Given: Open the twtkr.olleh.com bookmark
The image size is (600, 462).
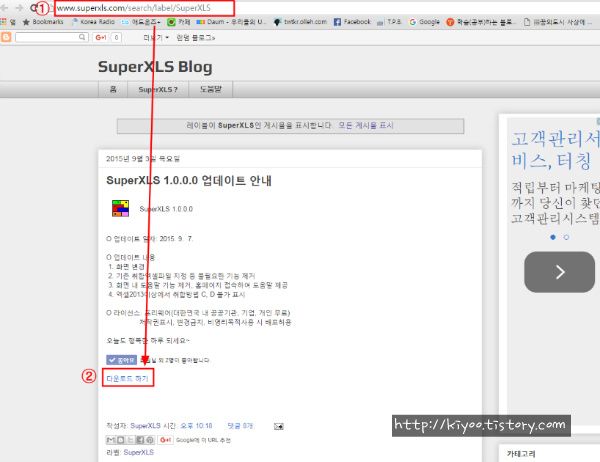Looking at the screenshot, I should (x=300, y=22).
